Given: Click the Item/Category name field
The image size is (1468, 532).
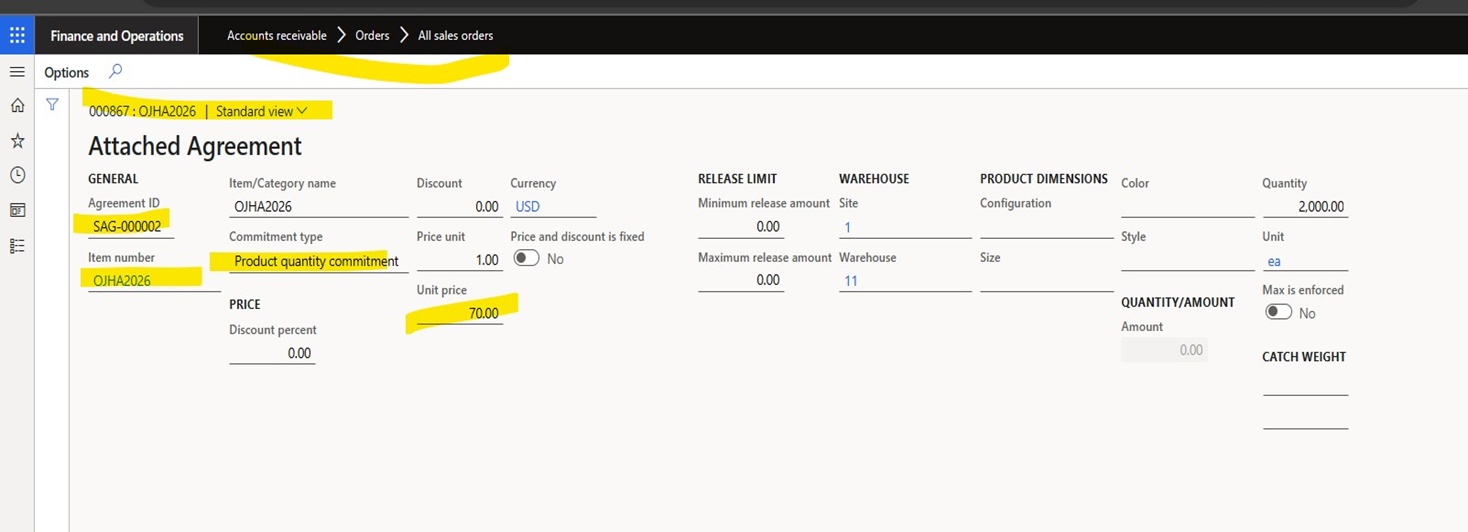Looking at the screenshot, I should pyautogui.click(x=318, y=207).
